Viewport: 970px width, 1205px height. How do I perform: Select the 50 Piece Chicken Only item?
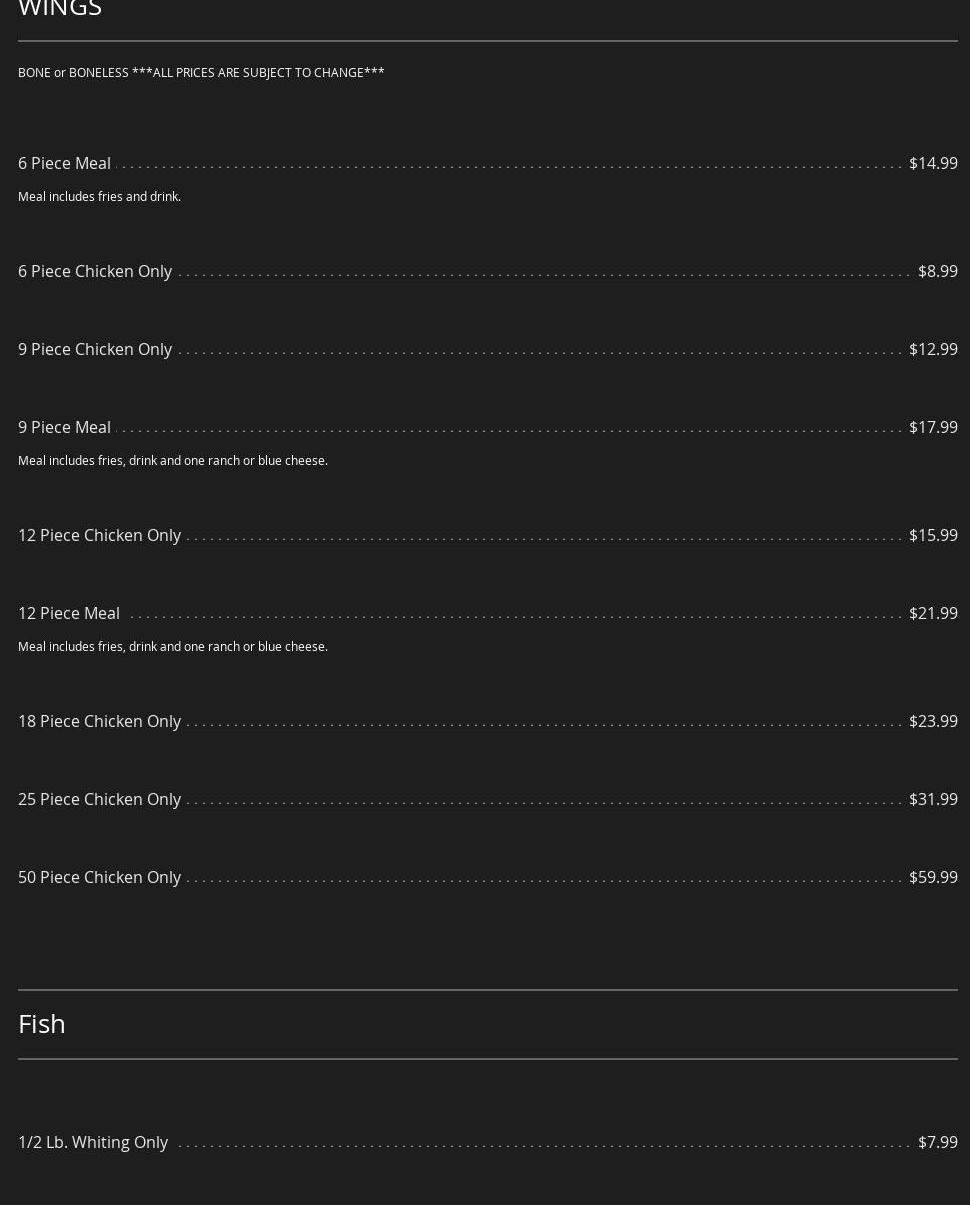(99, 877)
